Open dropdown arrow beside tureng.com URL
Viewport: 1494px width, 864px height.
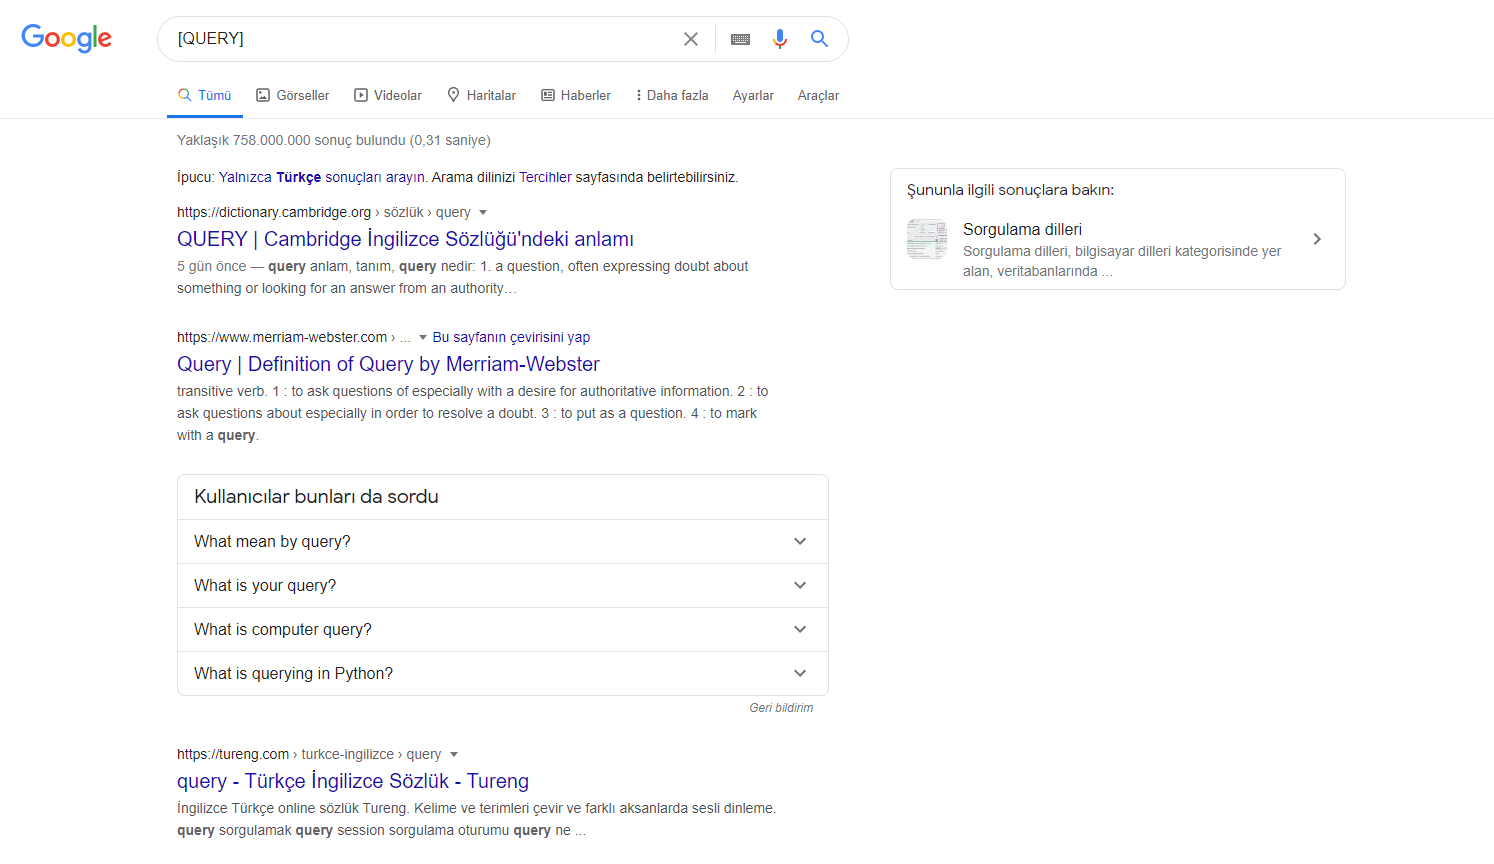tap(454, 754)
